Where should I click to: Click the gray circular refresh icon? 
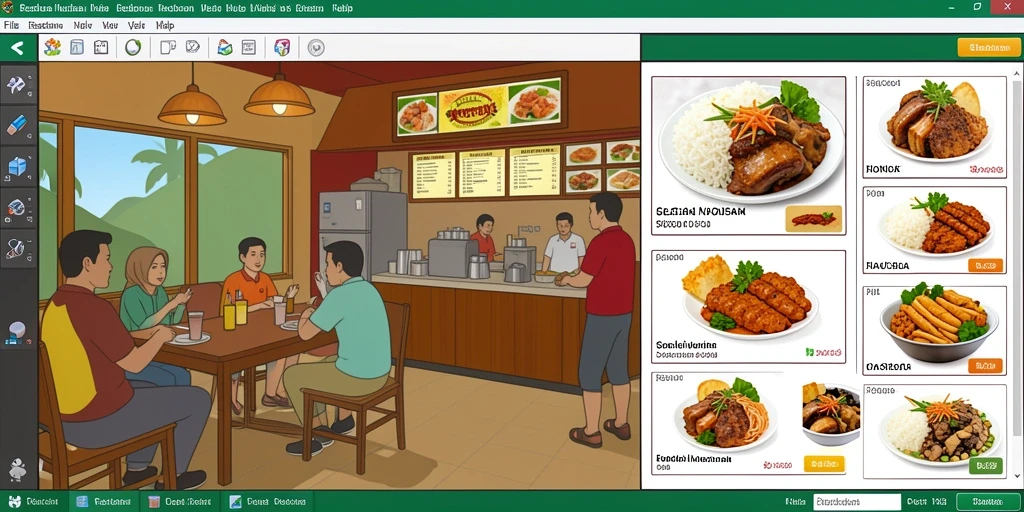(x=316, y=48)
